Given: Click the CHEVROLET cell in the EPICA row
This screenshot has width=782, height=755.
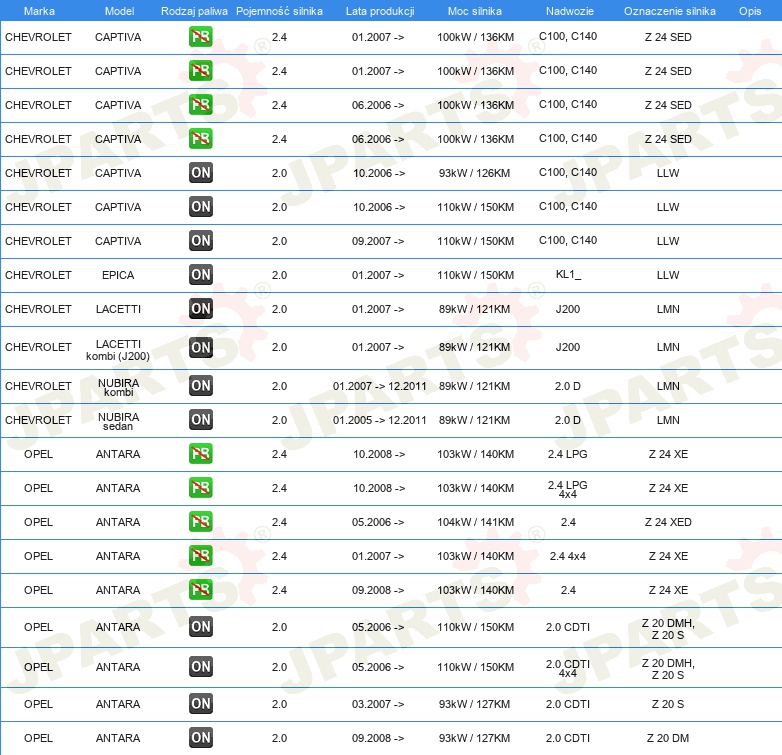Looking at the screenshot, I should tap(38, 275).
